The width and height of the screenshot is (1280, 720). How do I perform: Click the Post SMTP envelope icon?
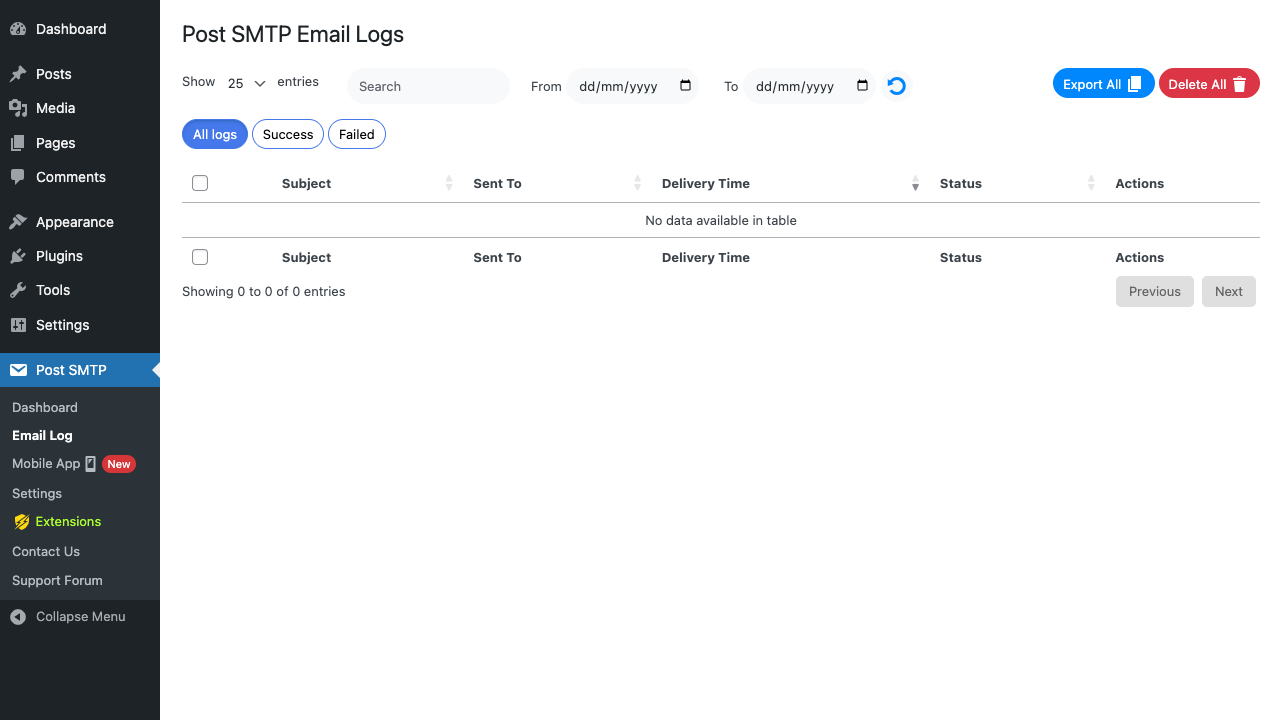(18, 370)
